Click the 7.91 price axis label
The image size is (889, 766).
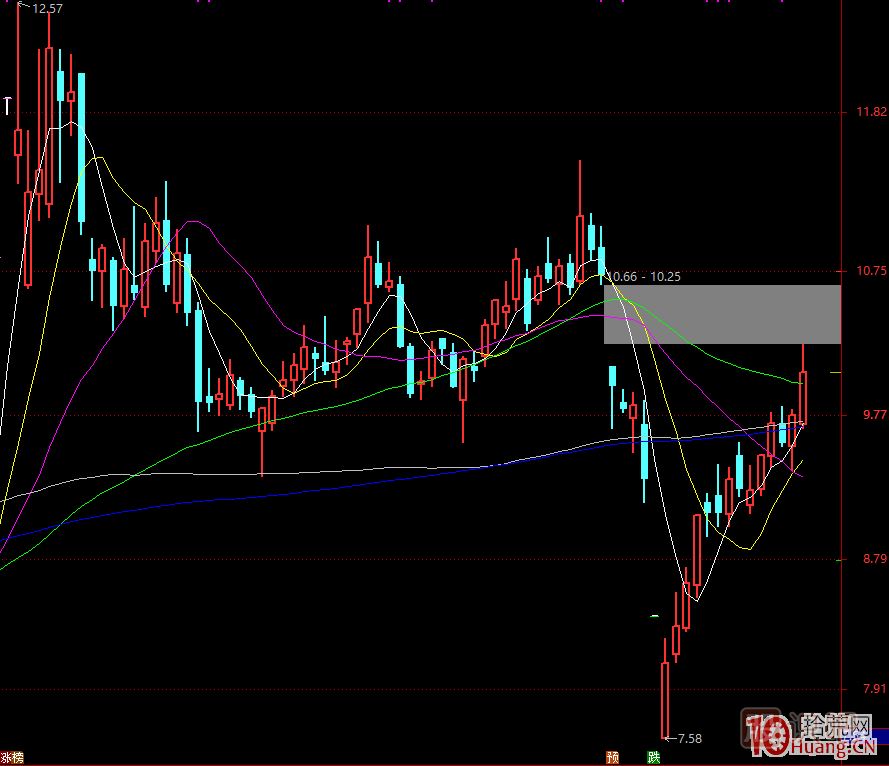(x=864, y=690)
